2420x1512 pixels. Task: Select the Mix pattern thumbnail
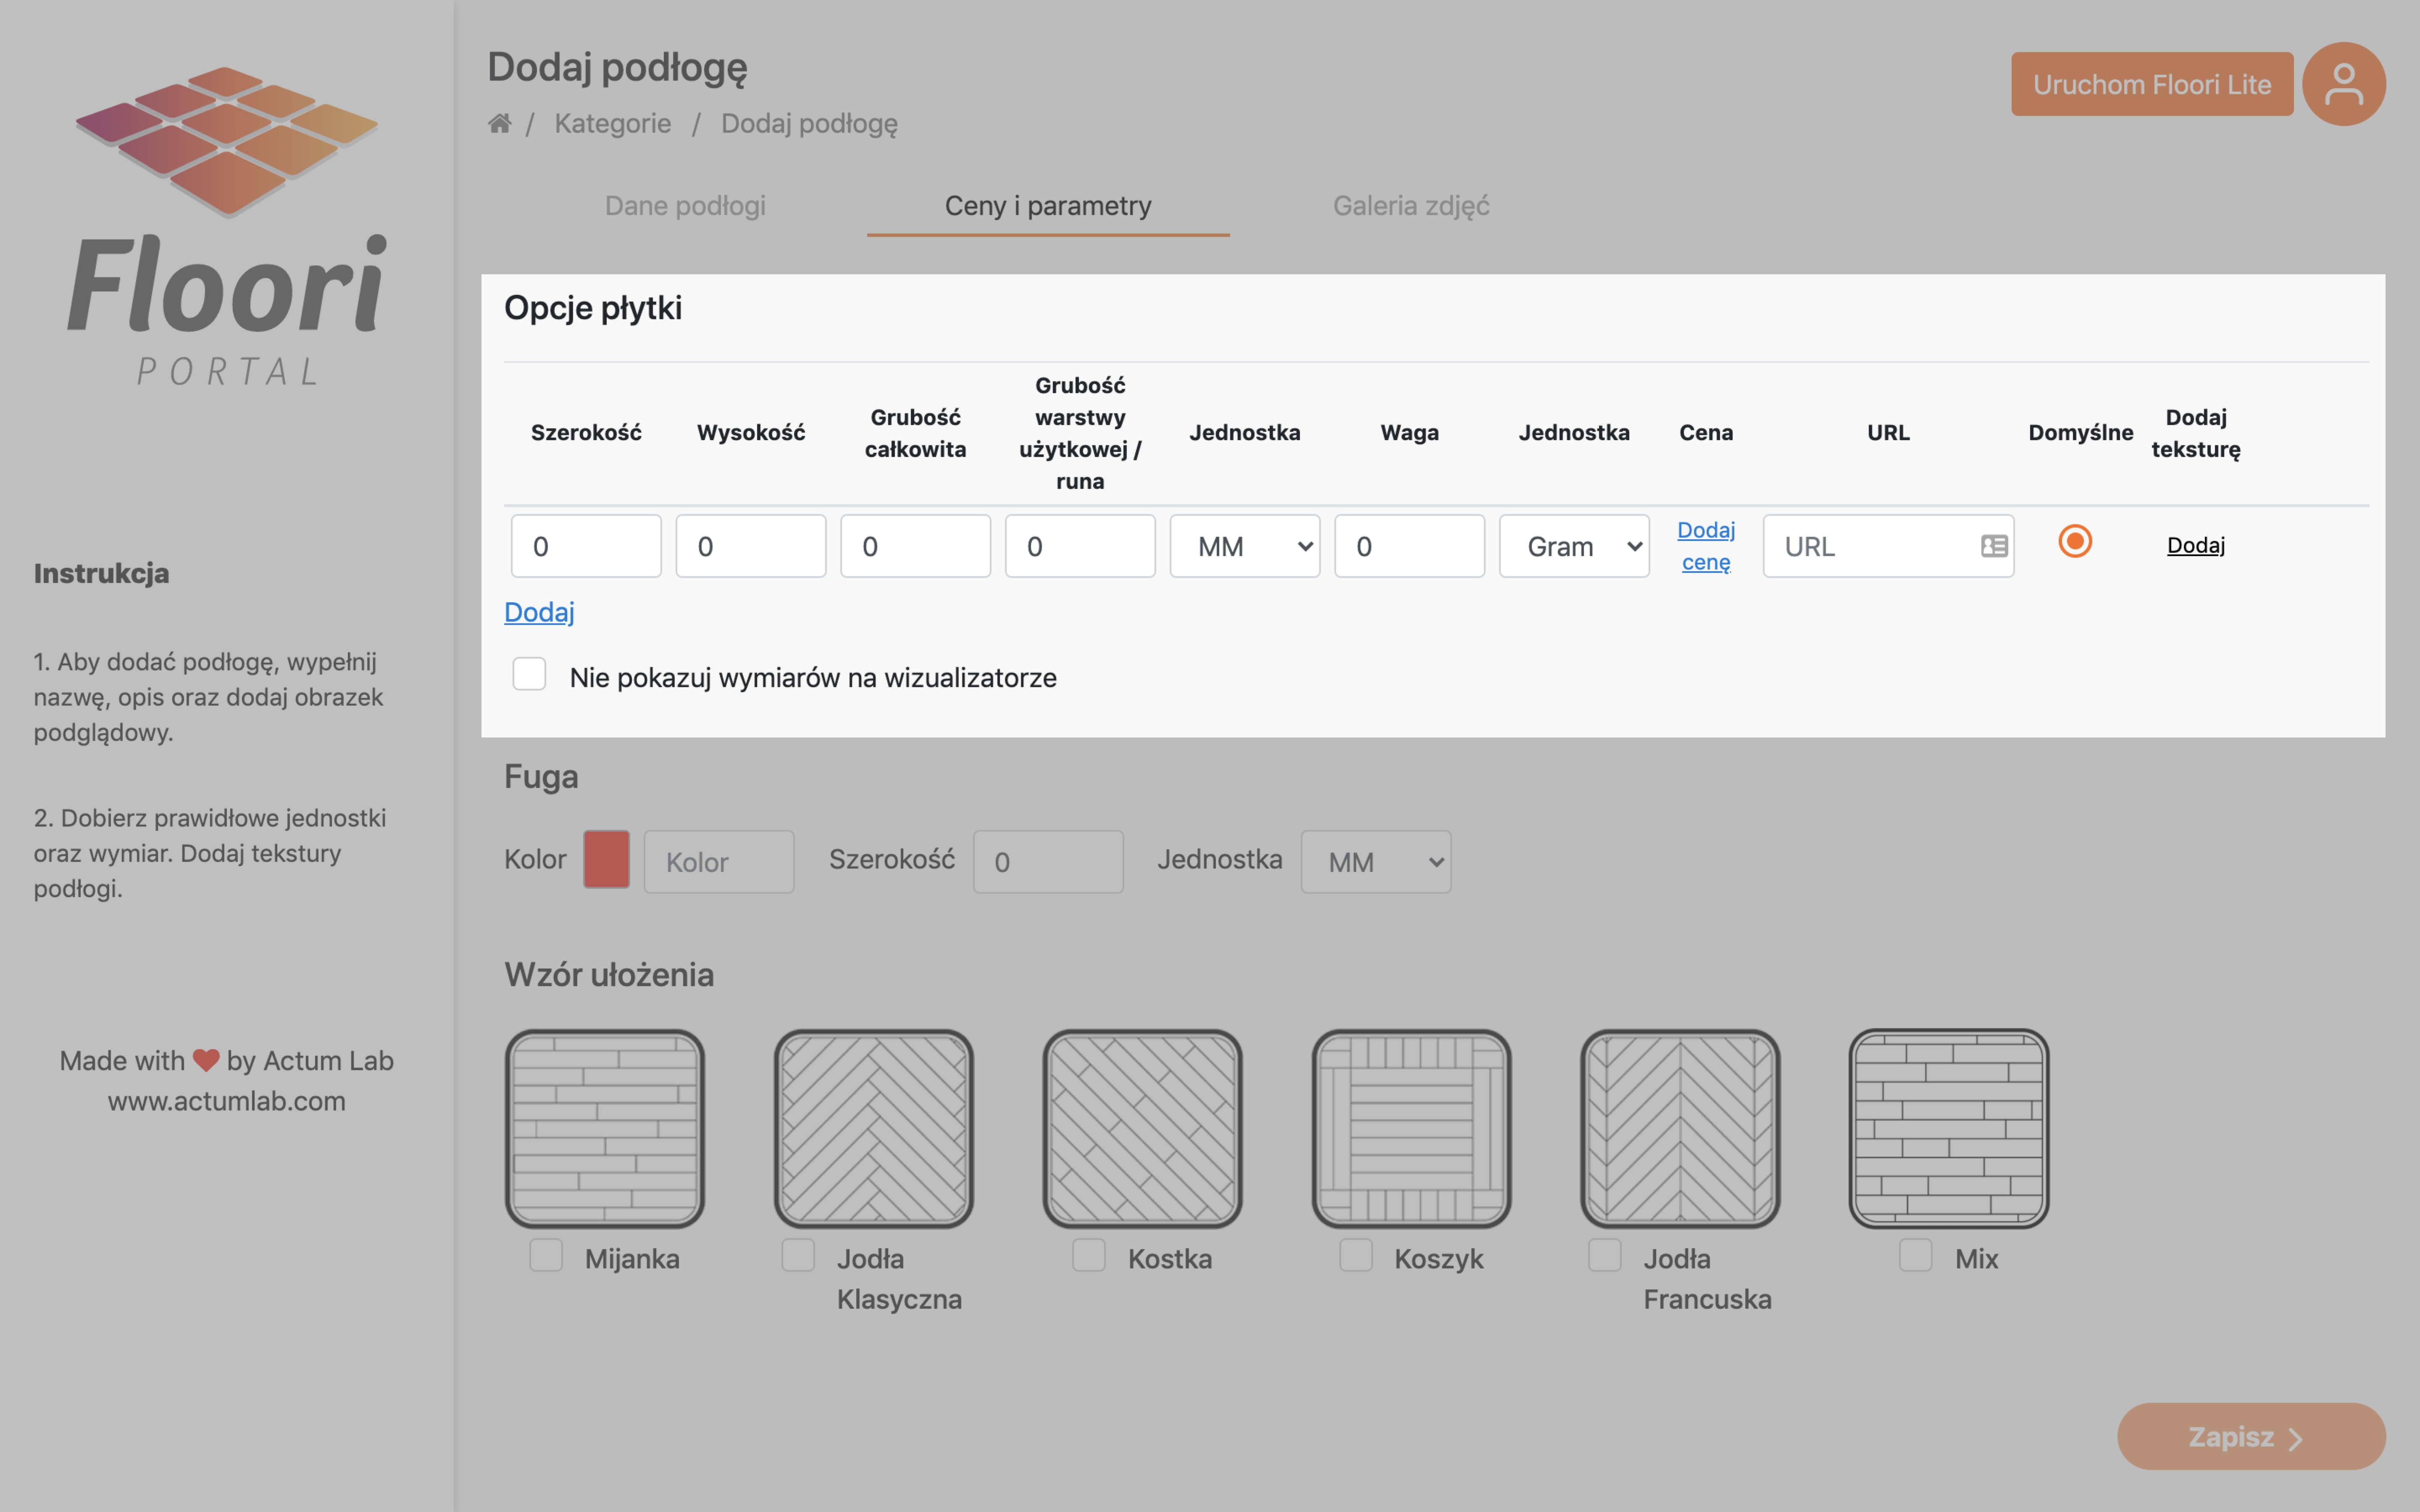coord(1949,1129)
